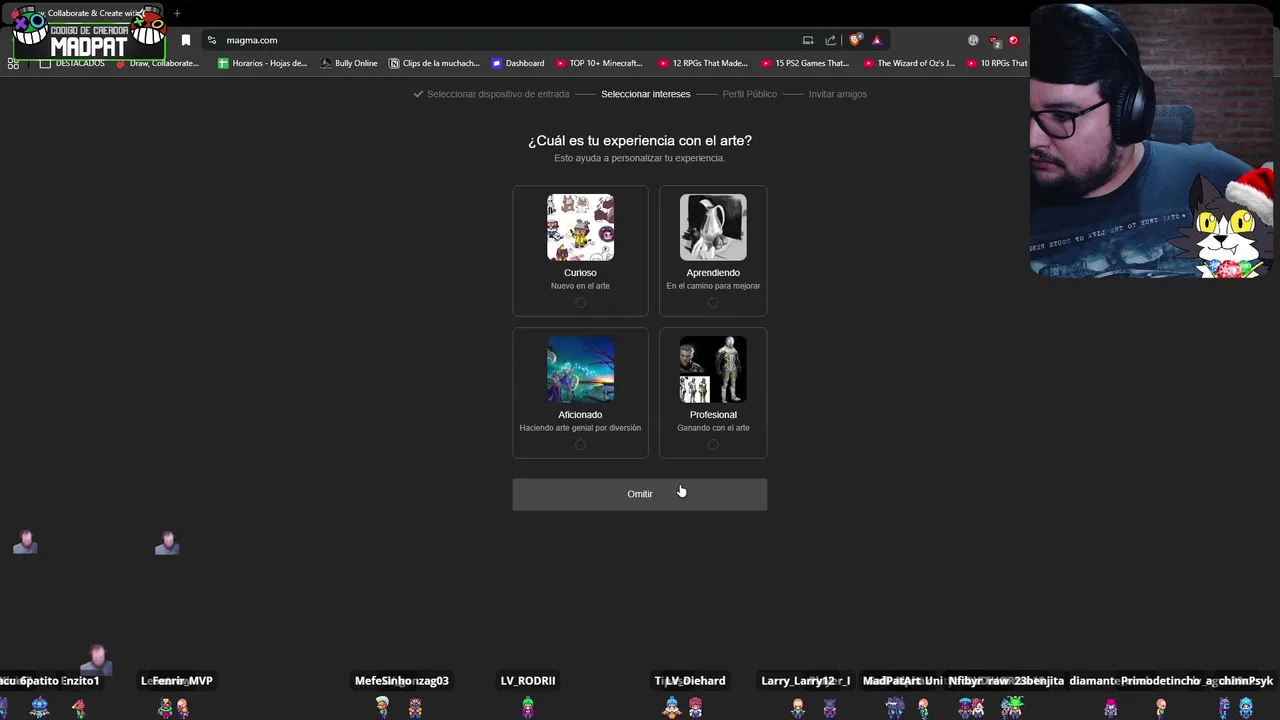Screen dimensions: 1280x720
Task: Open the Horarios - Hojas de bookmark
Action: point(262,63)
